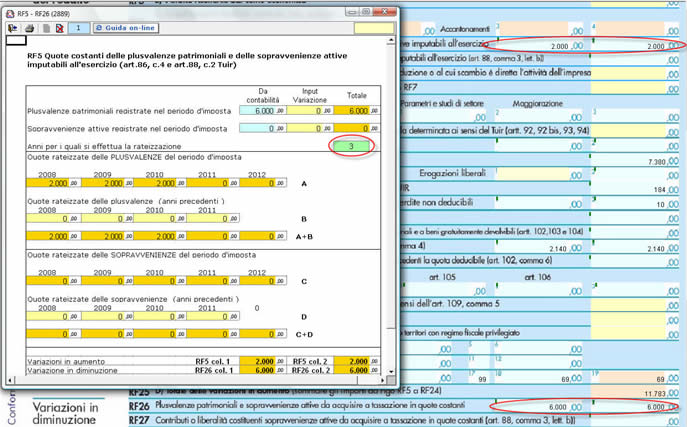Click the dialog vertical scrollbar down arrow
The image size is (687, 427).
pos(389,371)
